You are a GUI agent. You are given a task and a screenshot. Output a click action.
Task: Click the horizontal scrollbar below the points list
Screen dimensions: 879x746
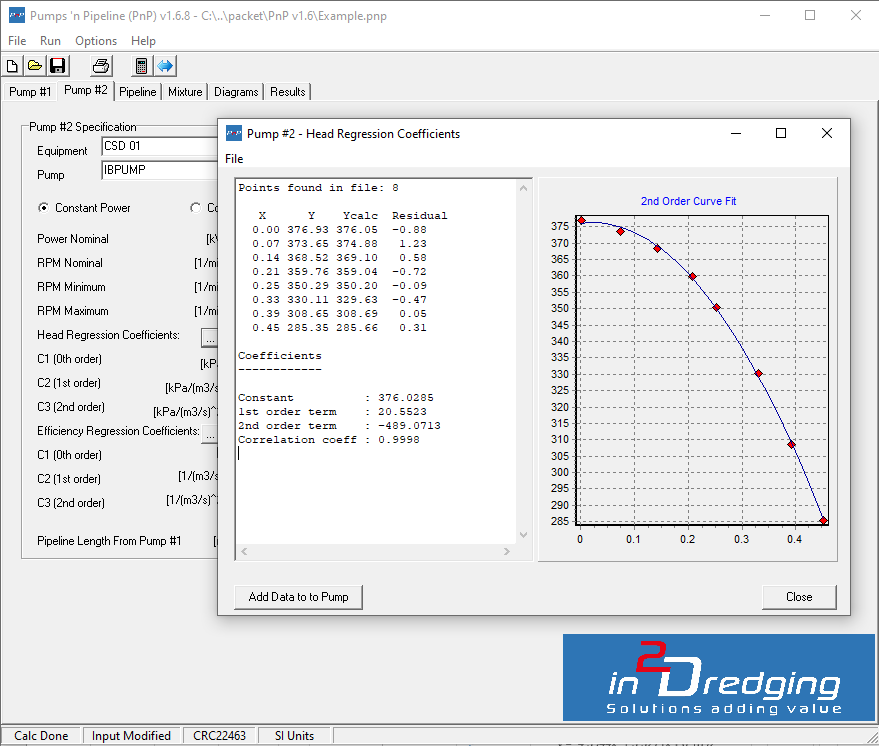click(375, 550)
